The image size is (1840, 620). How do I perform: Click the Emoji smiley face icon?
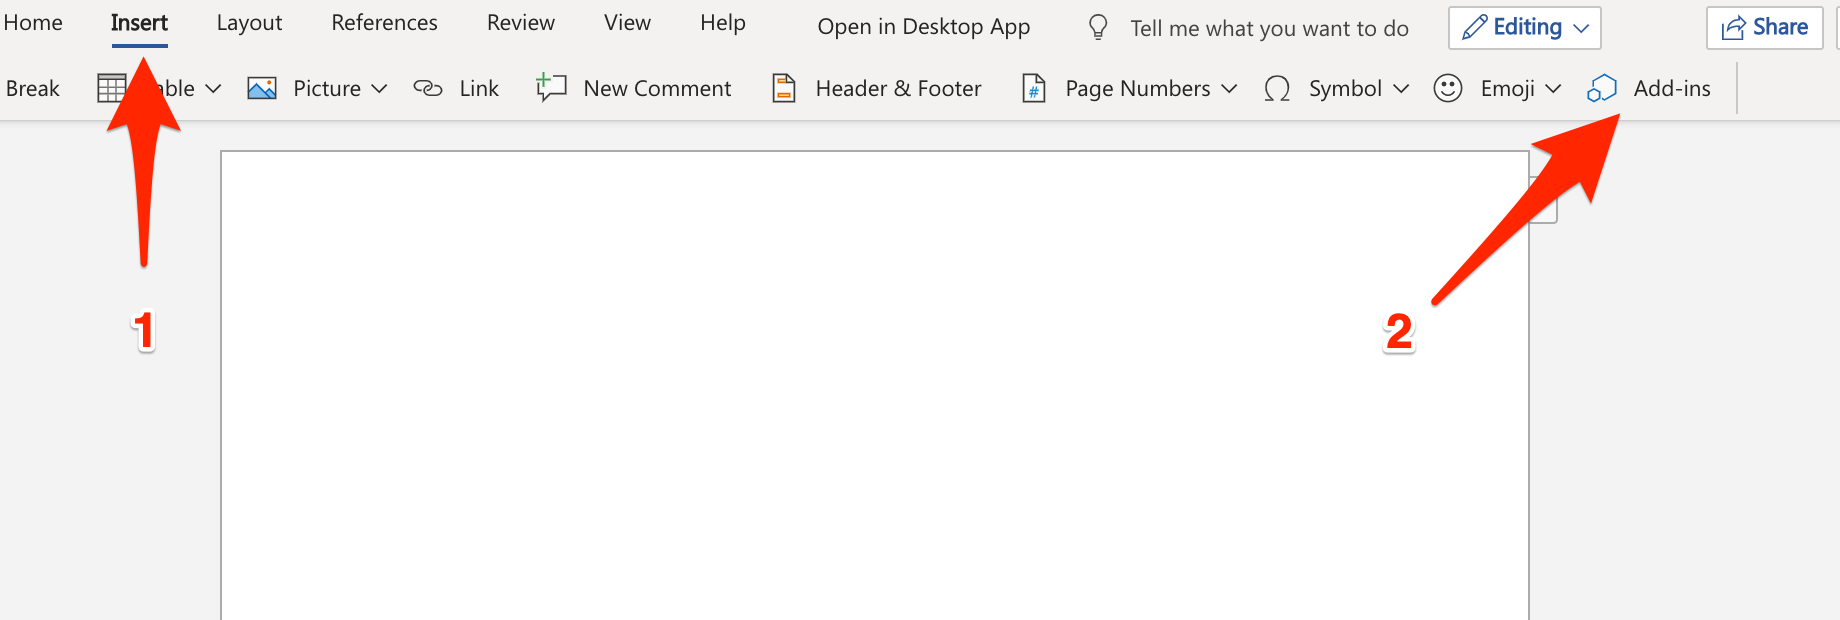(x=1448, y=89)
